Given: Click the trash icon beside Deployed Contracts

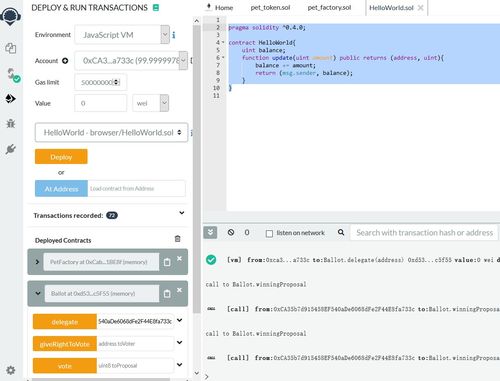Looking at the screenshot, I should pos(178,239).
